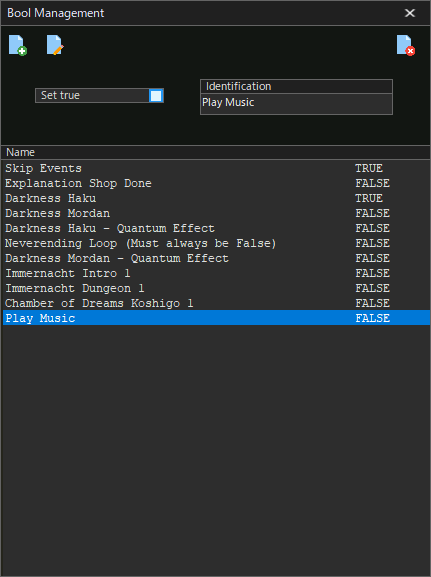Viewport: 431px width, 577px height.
Task: Click the Set true label
Action: click(x=60, y=95)
